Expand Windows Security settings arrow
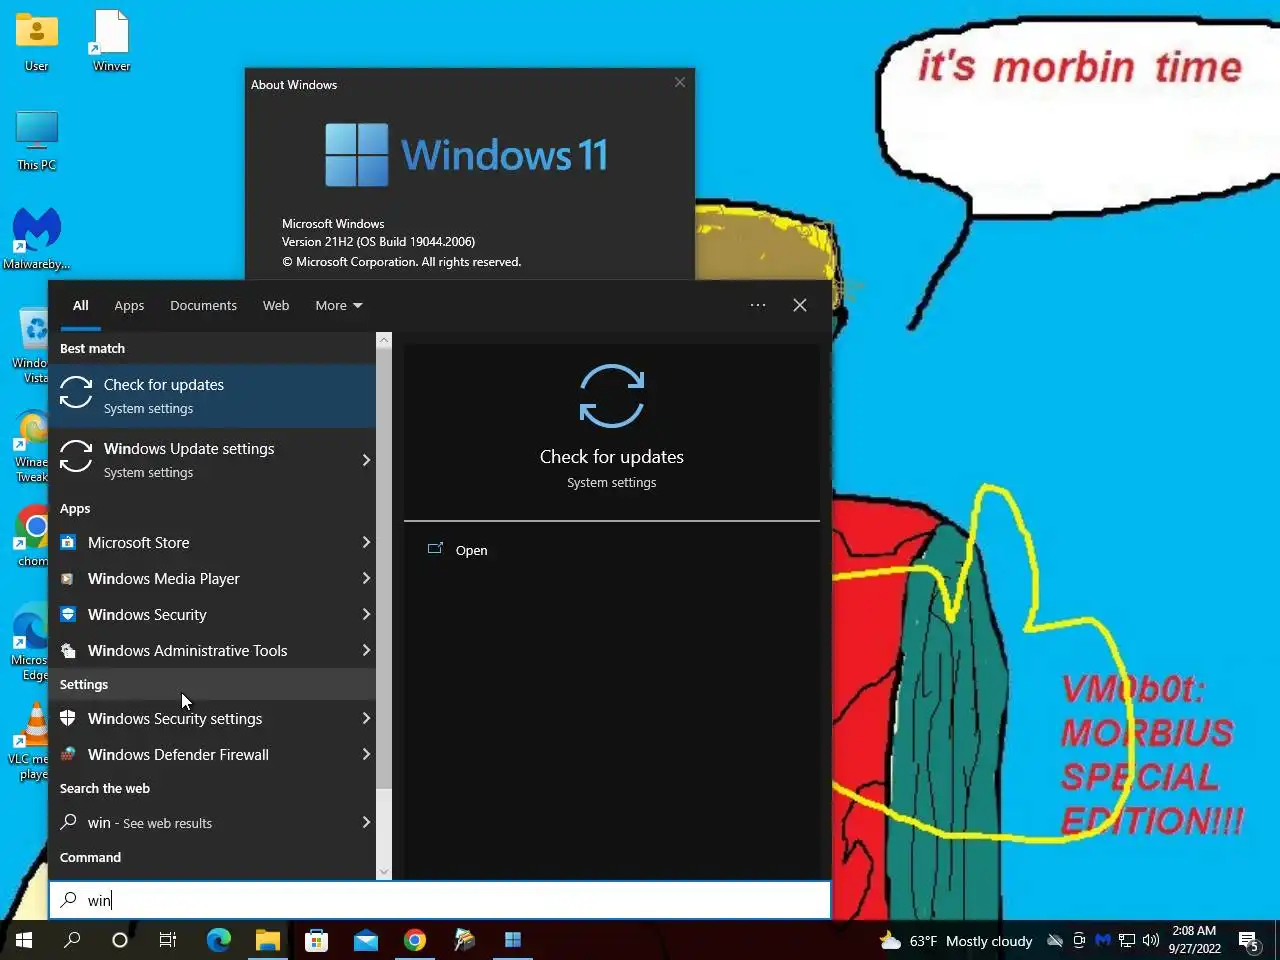 [x=366, y=718]
